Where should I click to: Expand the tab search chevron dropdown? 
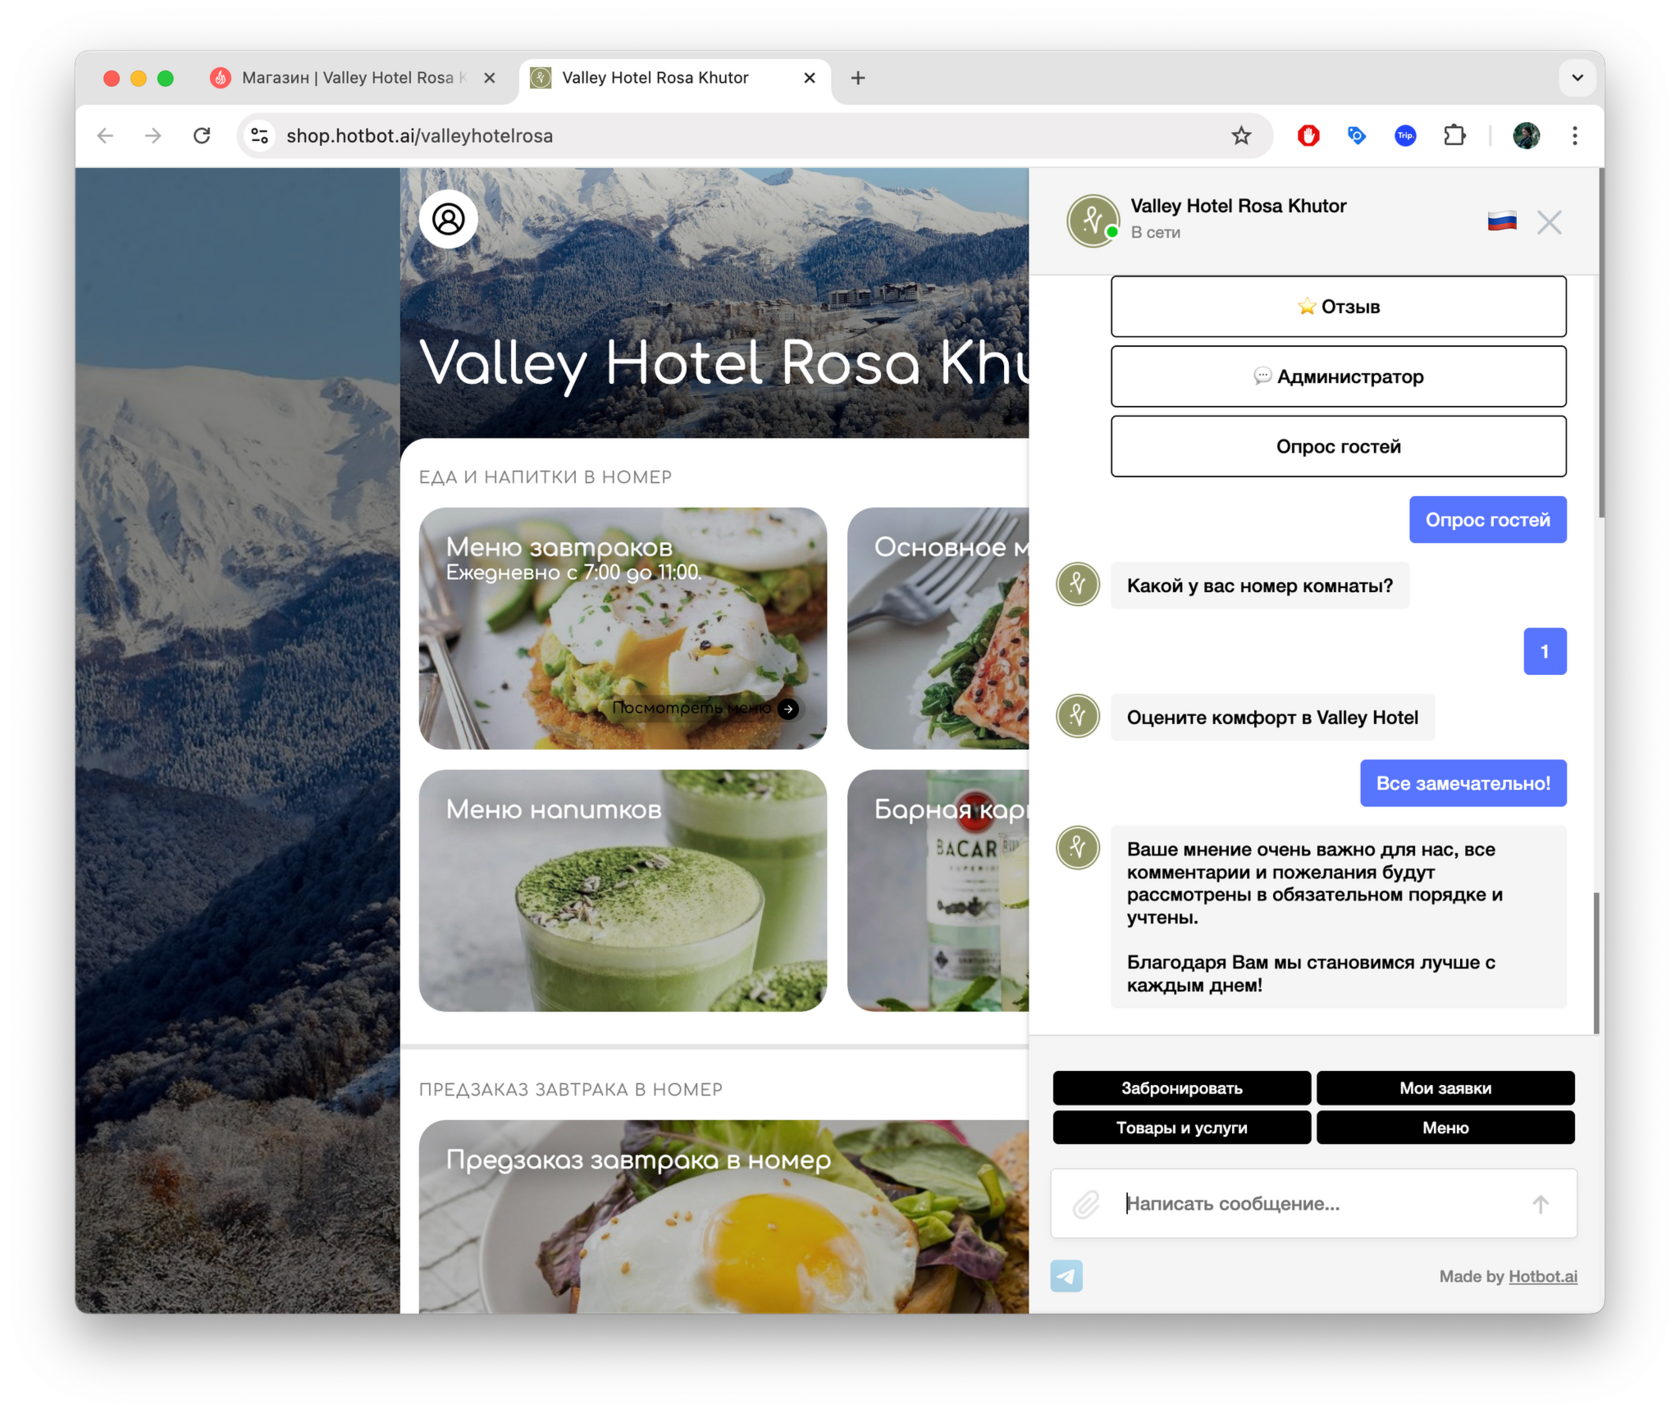pos(1577,77)
